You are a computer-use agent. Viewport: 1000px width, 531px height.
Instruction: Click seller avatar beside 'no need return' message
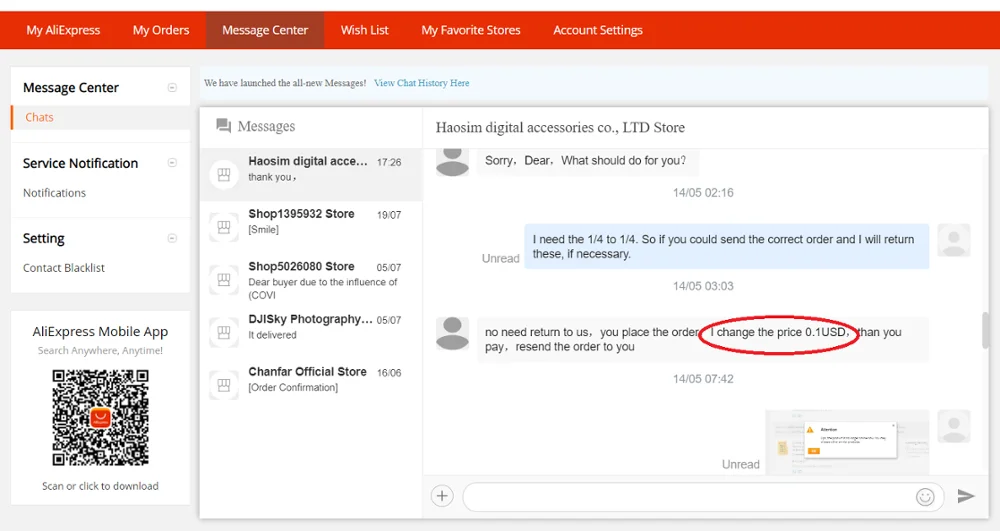click(x=452, y=333)
